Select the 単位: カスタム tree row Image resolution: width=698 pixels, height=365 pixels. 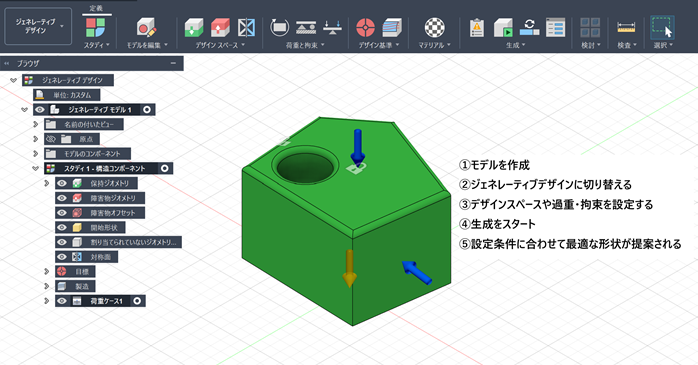pos(66,95)
